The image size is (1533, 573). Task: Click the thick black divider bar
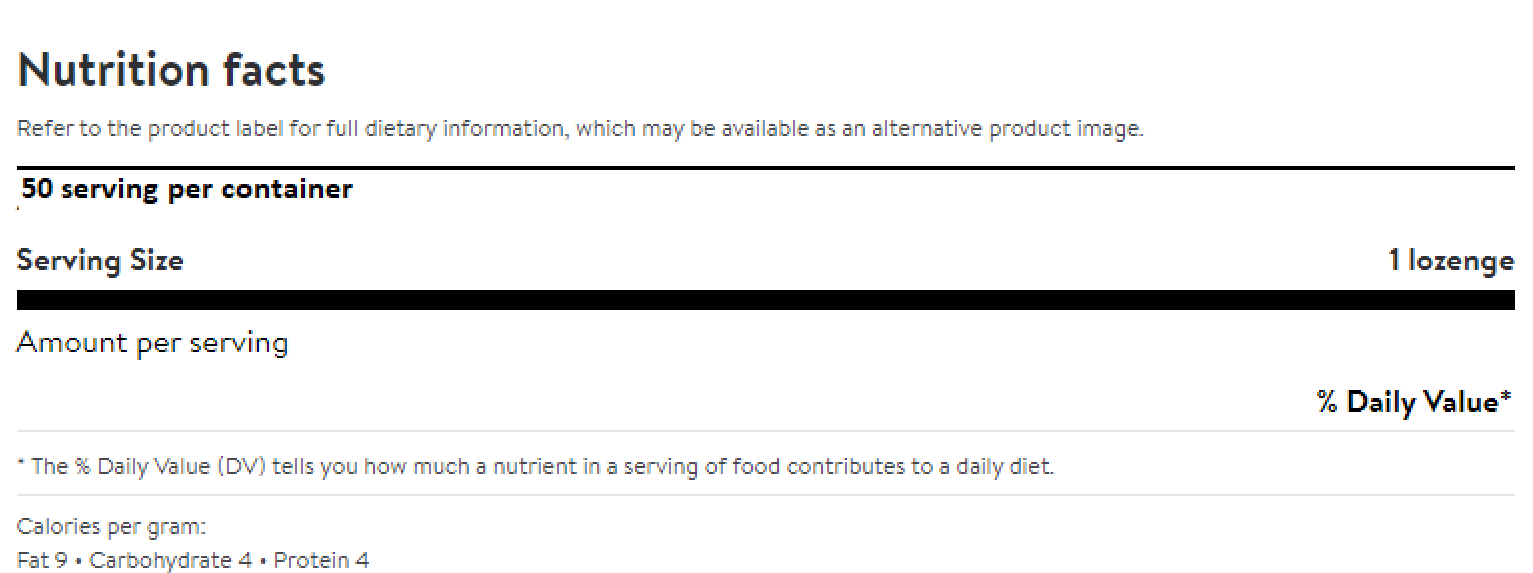pos(765,300)
